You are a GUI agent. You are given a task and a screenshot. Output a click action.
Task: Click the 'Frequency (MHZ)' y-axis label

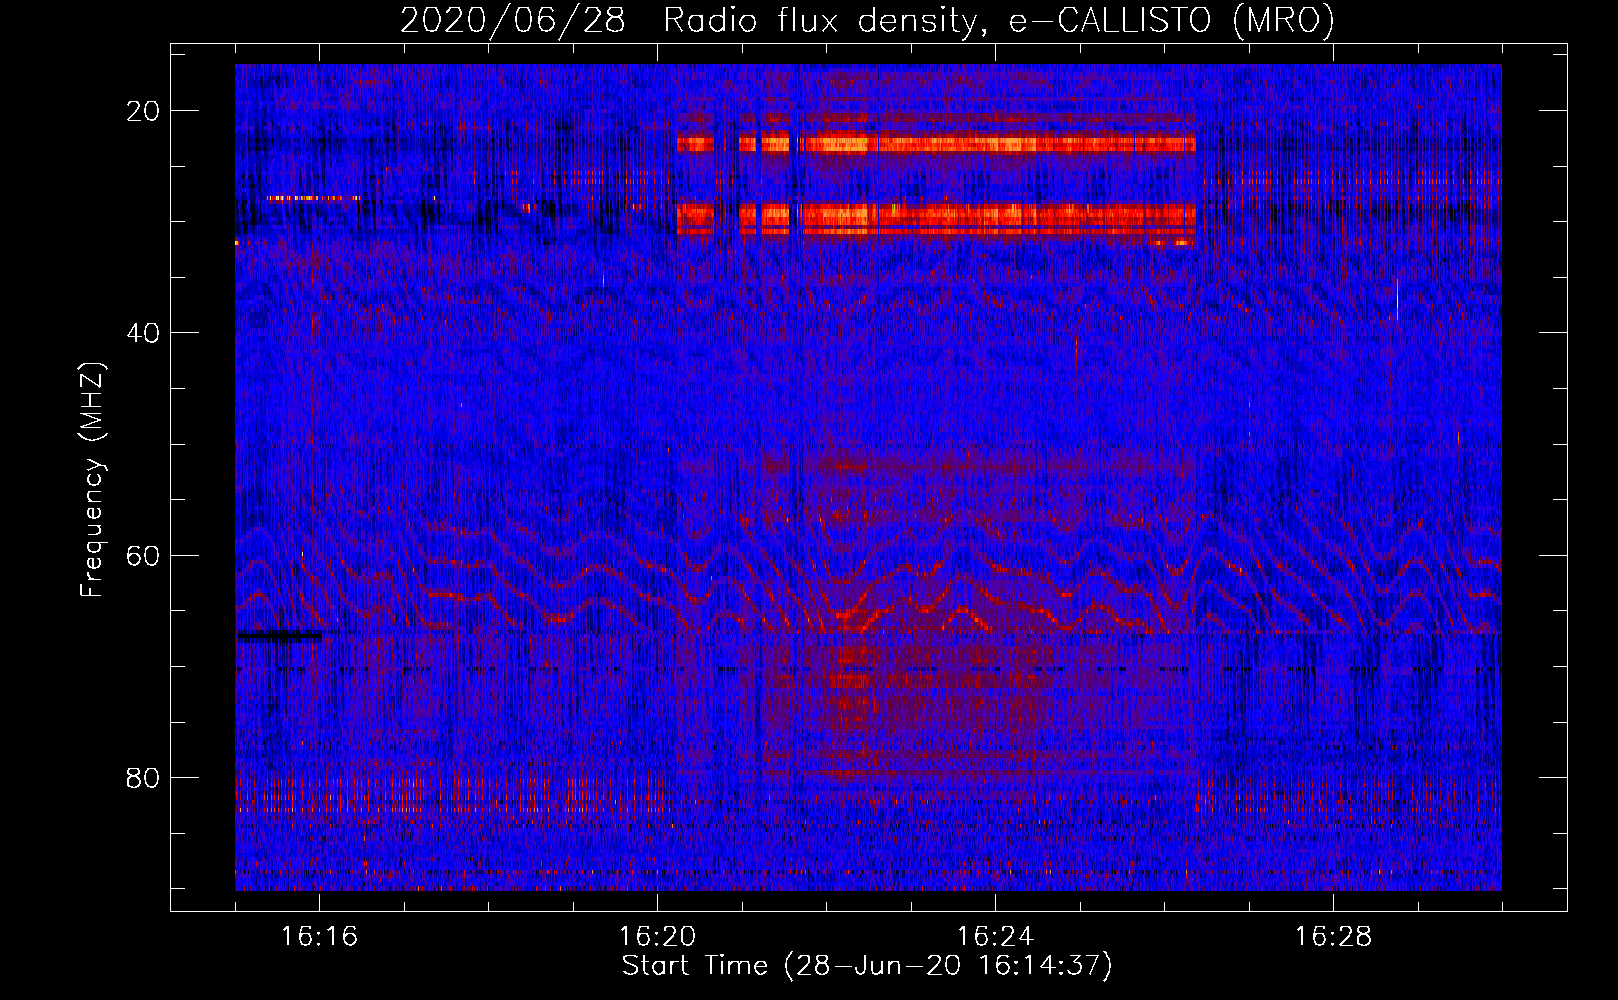[x=92, y=480]
